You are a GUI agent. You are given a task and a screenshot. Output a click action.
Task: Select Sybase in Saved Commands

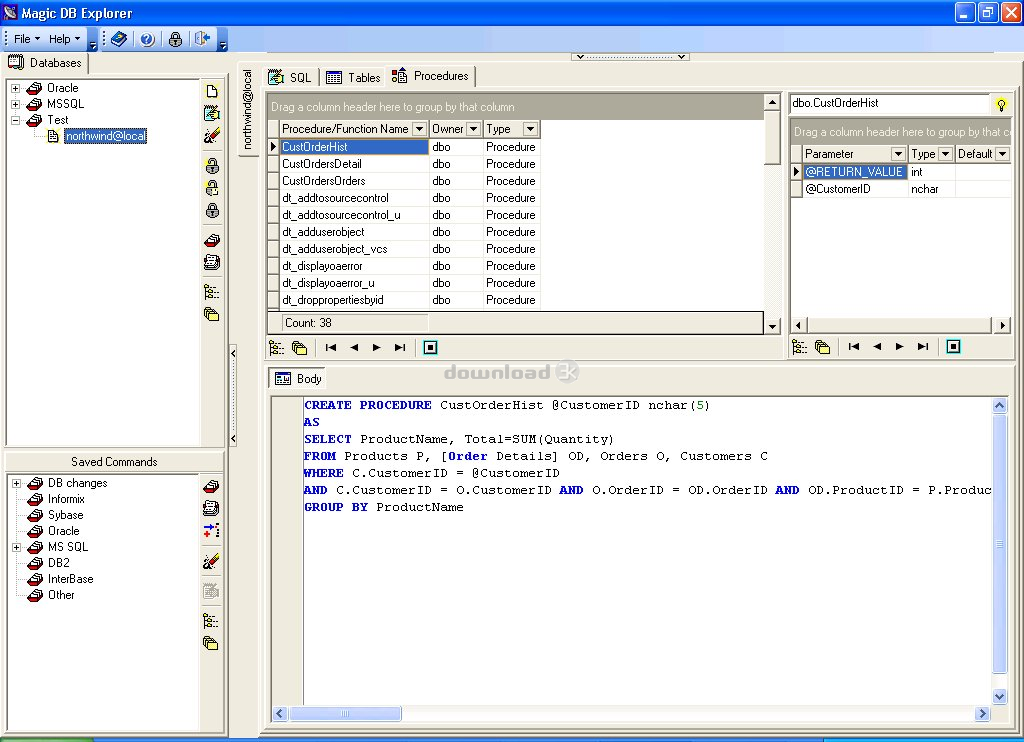(x=65, y=515)
